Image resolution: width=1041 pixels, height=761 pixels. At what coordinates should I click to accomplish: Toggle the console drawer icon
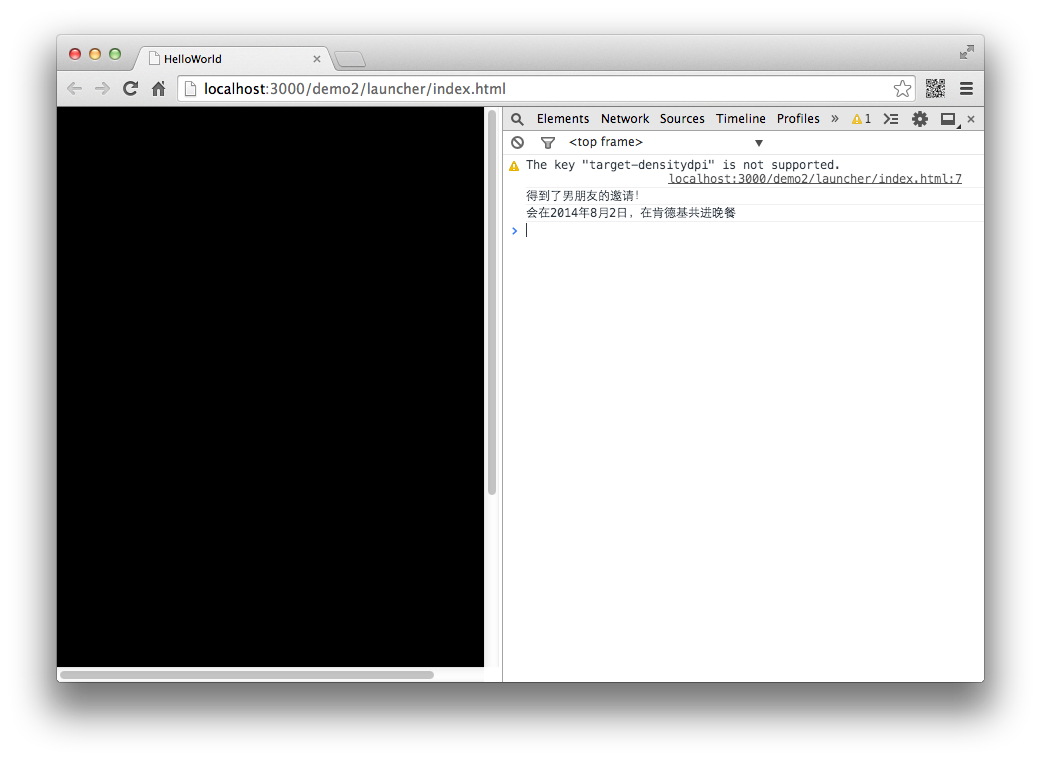click(x=890, y=119)
